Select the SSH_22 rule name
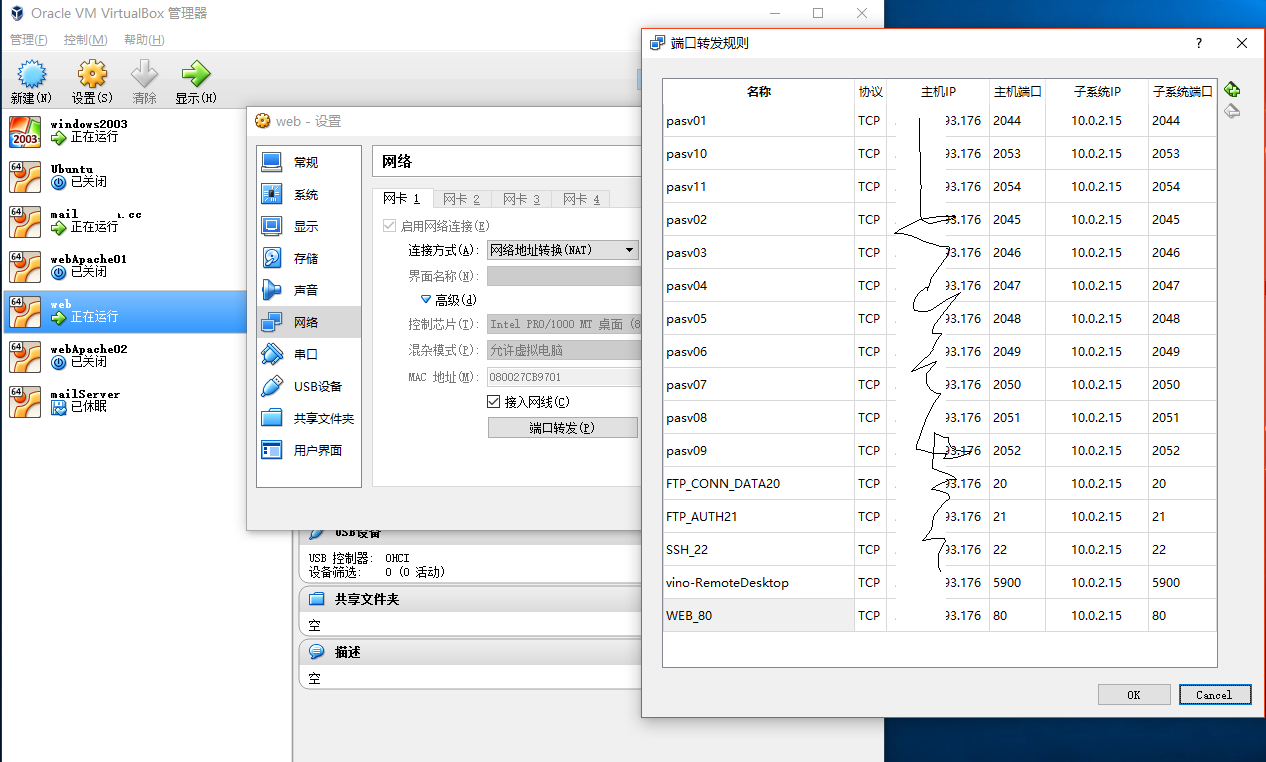This screenshot has height=762, width=1266. point(759,550)
